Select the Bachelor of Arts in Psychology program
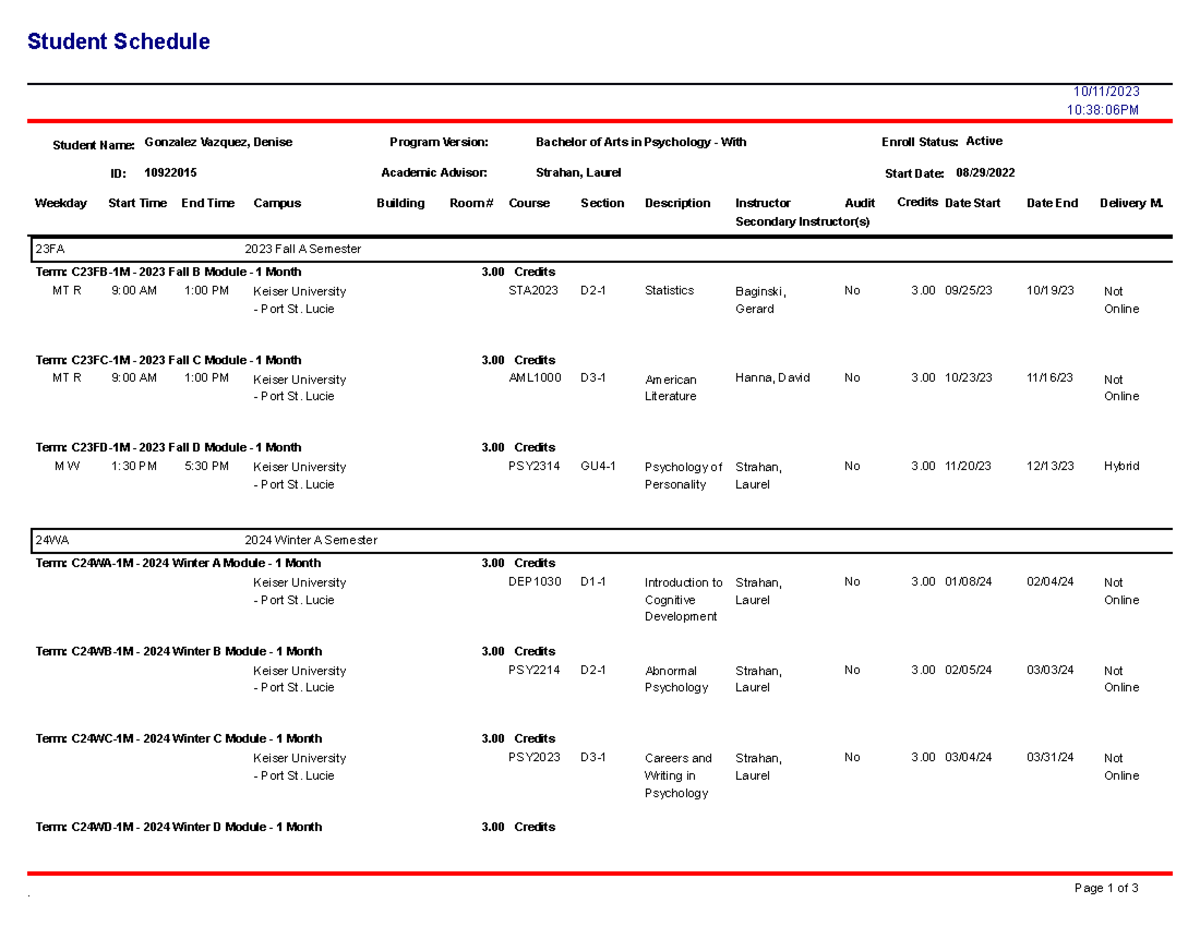The width and height of the screenshot is (1200, 927). point(641,142)
